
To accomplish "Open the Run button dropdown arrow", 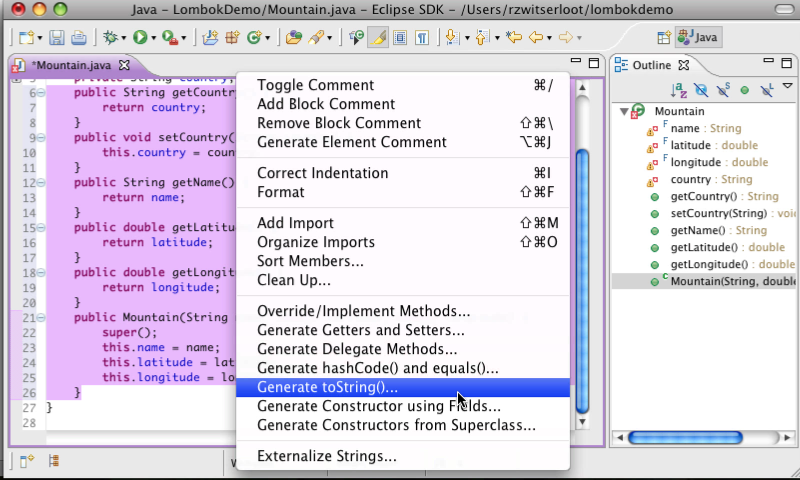I will (153, 39).
